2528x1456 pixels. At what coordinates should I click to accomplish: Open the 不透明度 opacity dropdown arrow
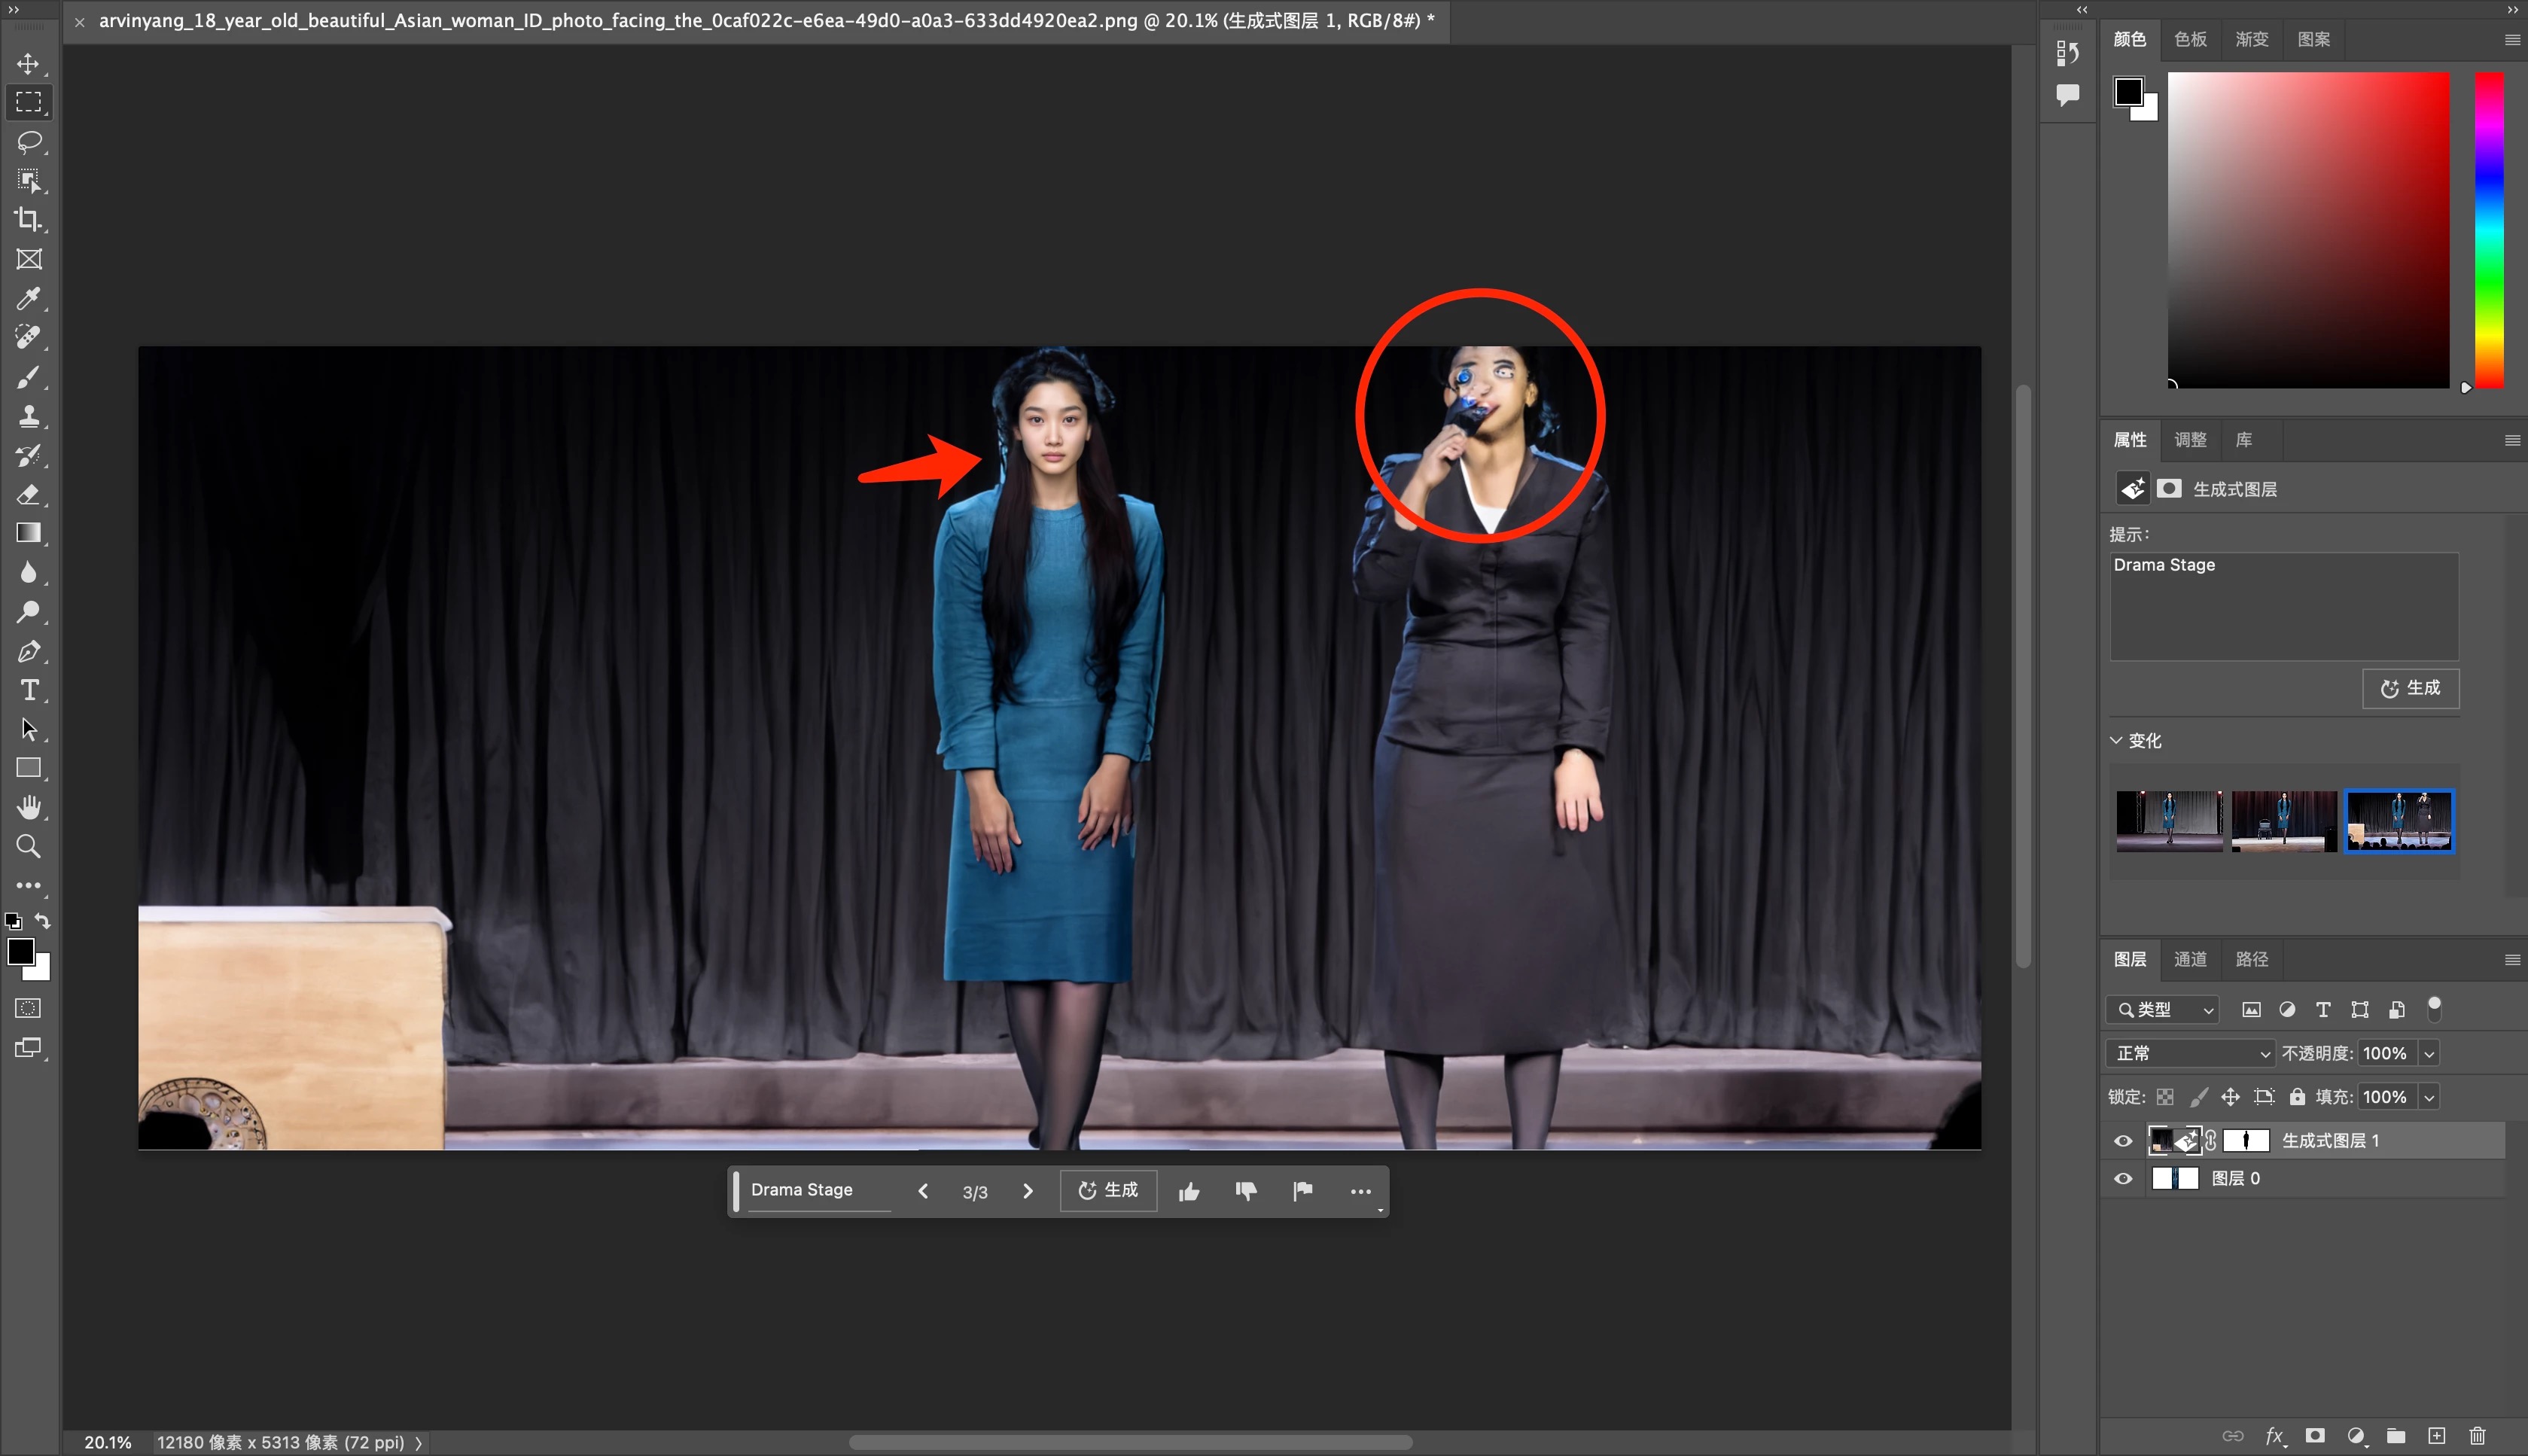[x=2429, y=1054]
